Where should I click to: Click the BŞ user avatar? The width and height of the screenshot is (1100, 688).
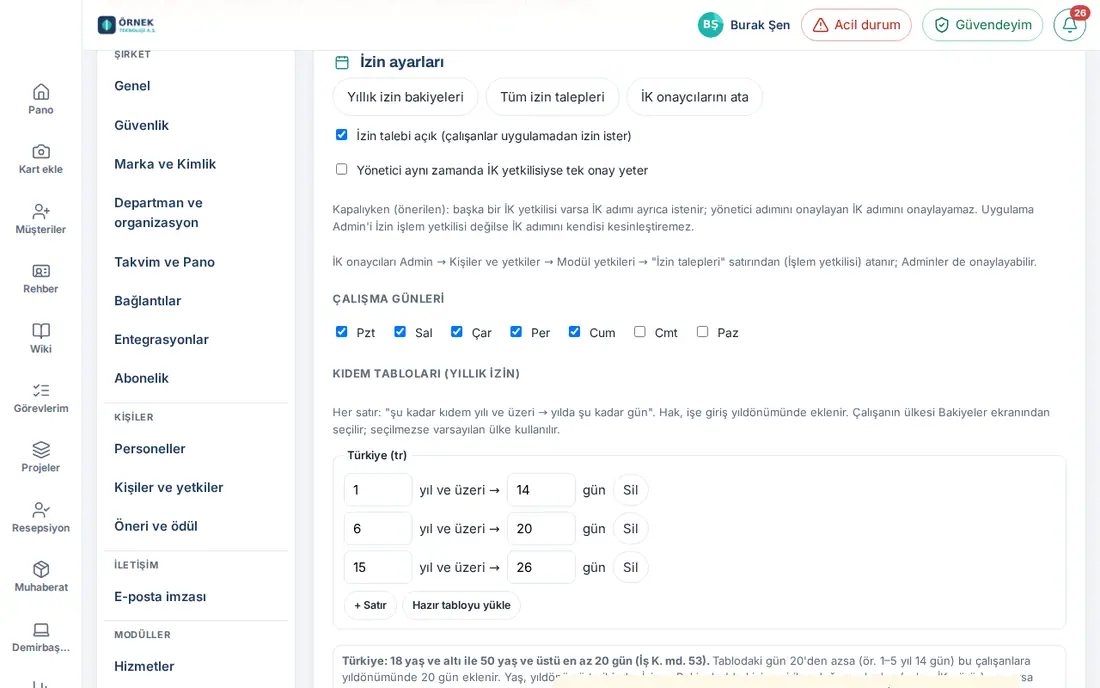coord(710,25)
